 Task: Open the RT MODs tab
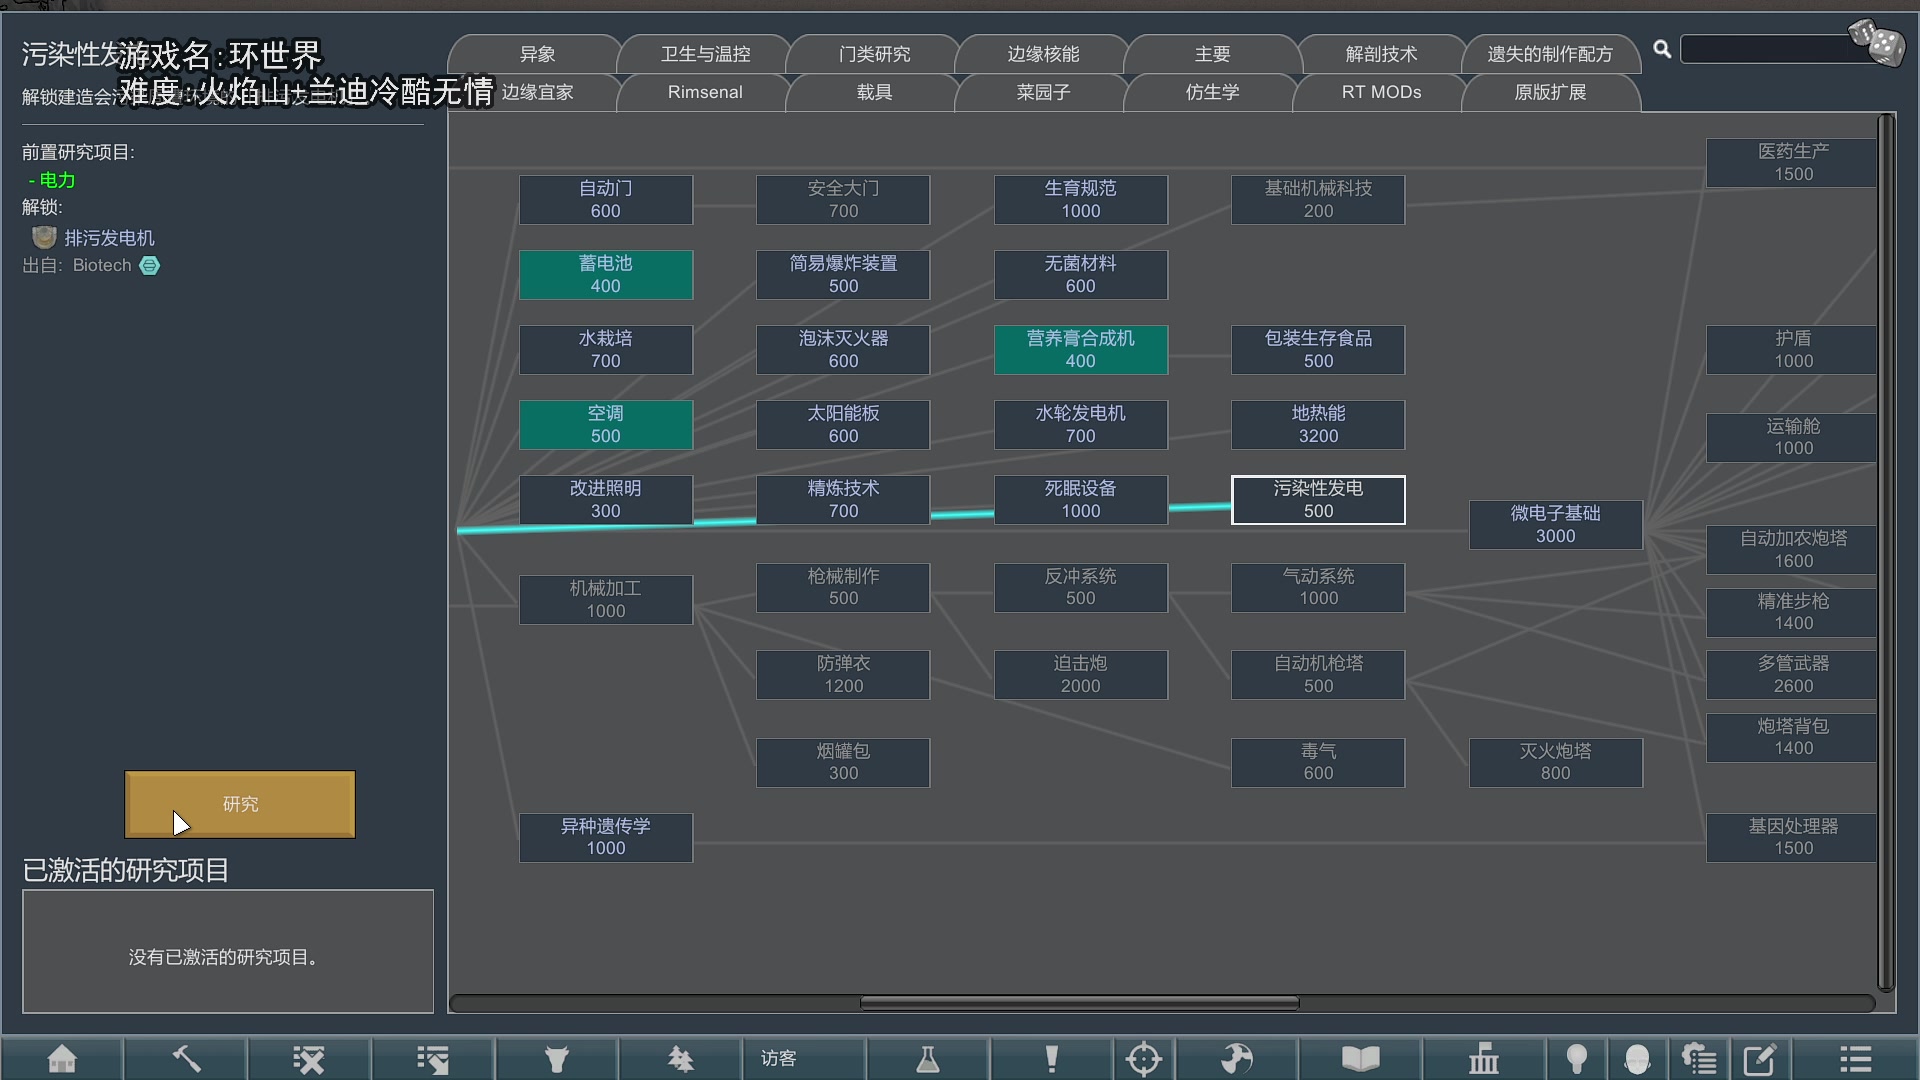click(1381, 92)
